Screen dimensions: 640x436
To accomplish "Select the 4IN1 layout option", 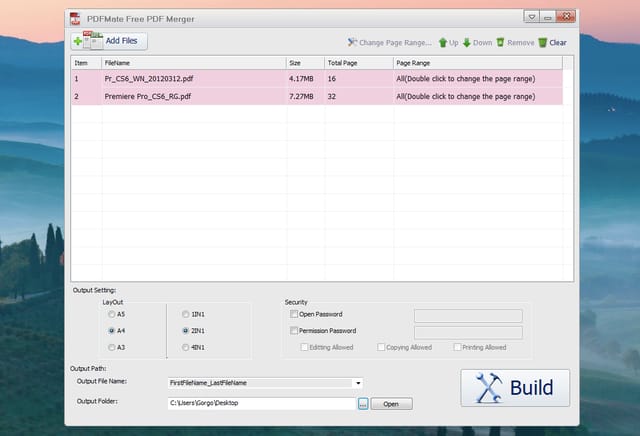I will pyautogui.click(x=186, y=347).
